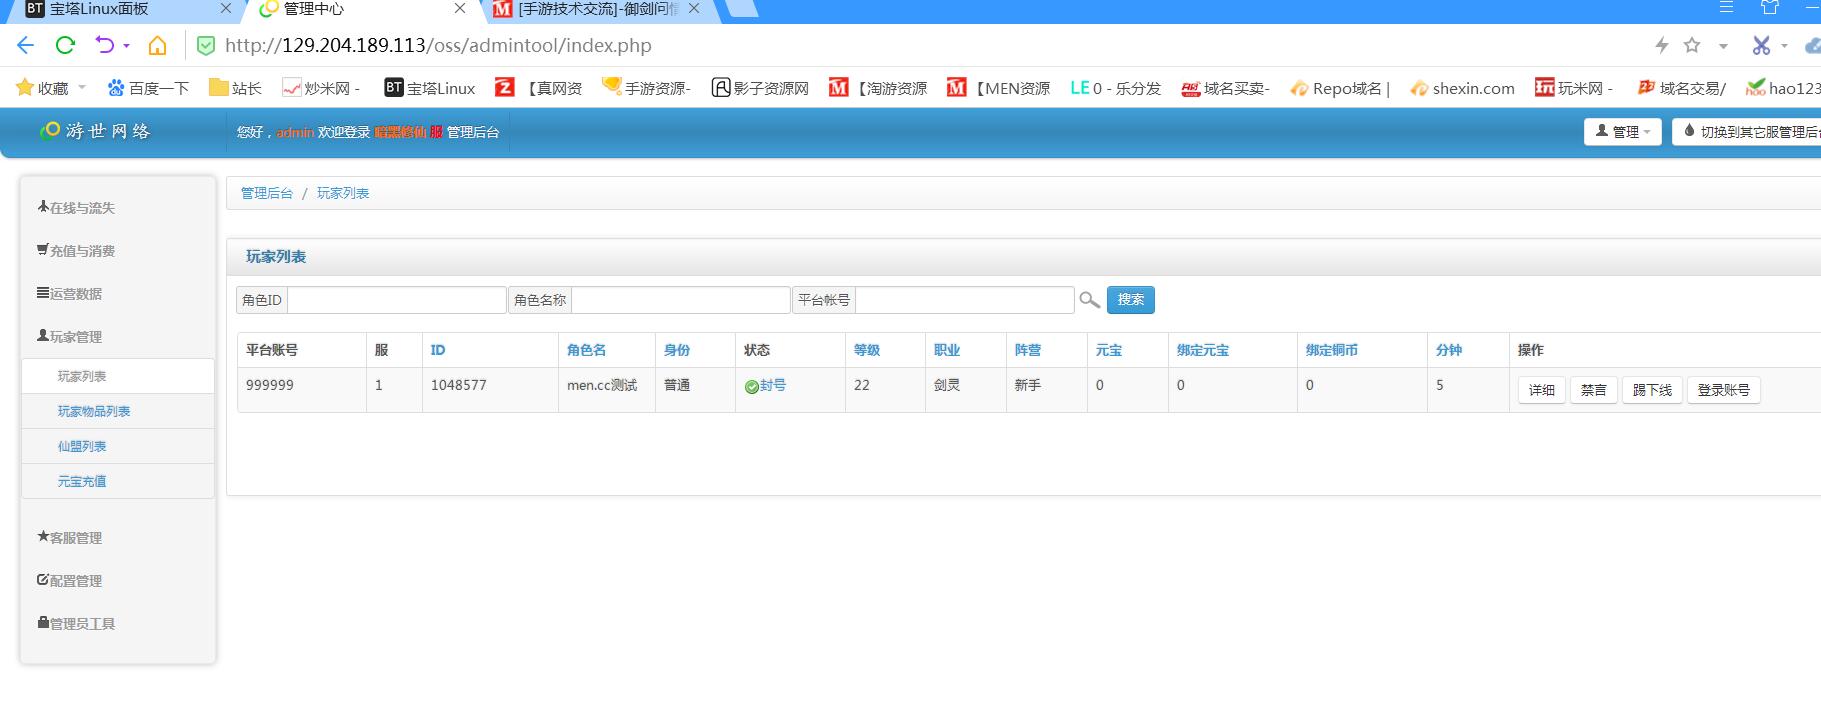Image resolution: width=1821 pixels, height=721 pixels.
Task: Open 玩家物品列表 in the sidebar
Action: [x=94, y=411]
